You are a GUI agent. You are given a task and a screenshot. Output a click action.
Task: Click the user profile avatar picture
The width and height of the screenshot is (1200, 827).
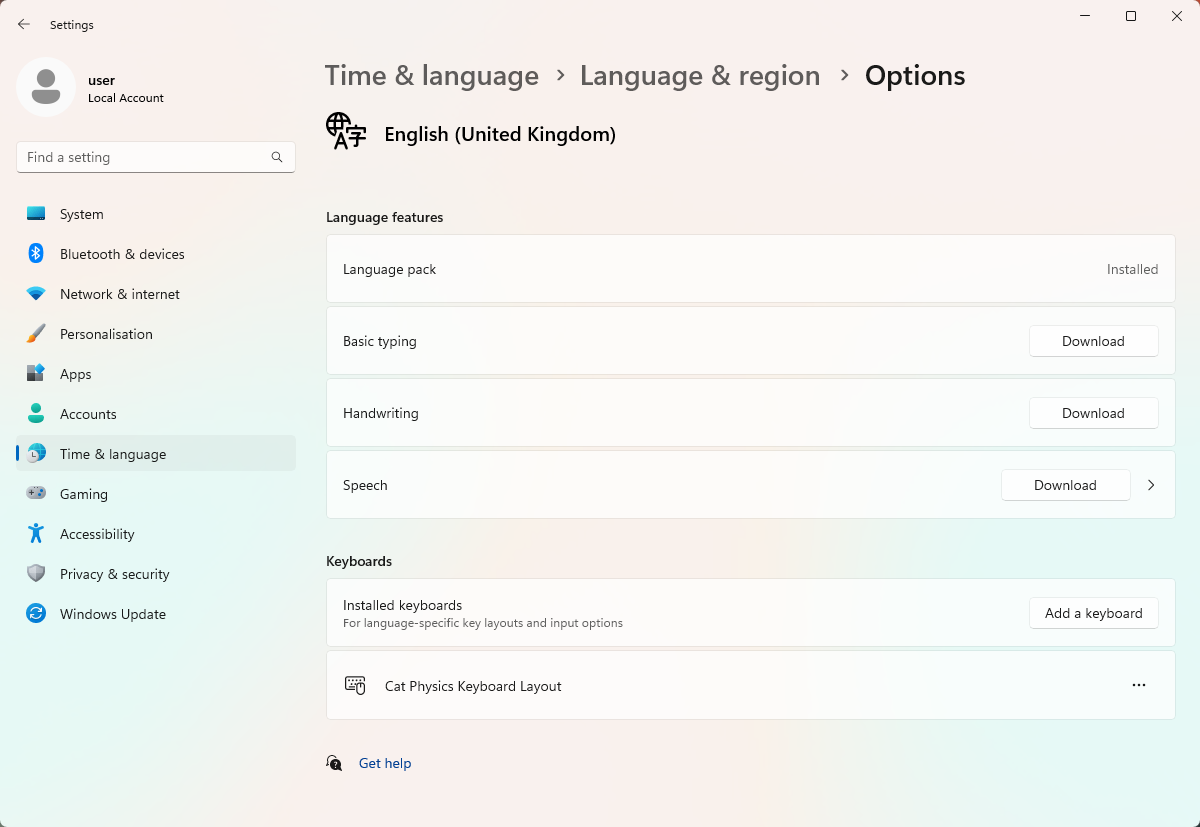click(x=46, y=87)
